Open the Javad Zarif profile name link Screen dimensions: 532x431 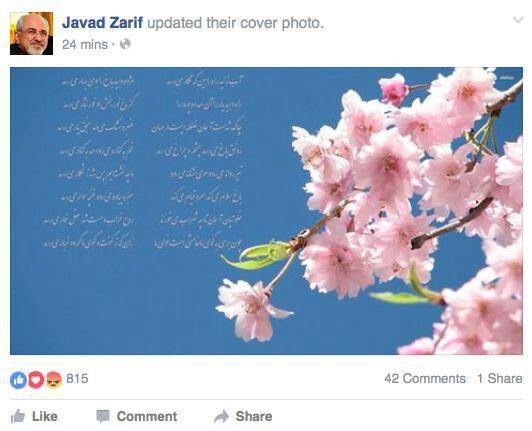(x=103, y=23)
